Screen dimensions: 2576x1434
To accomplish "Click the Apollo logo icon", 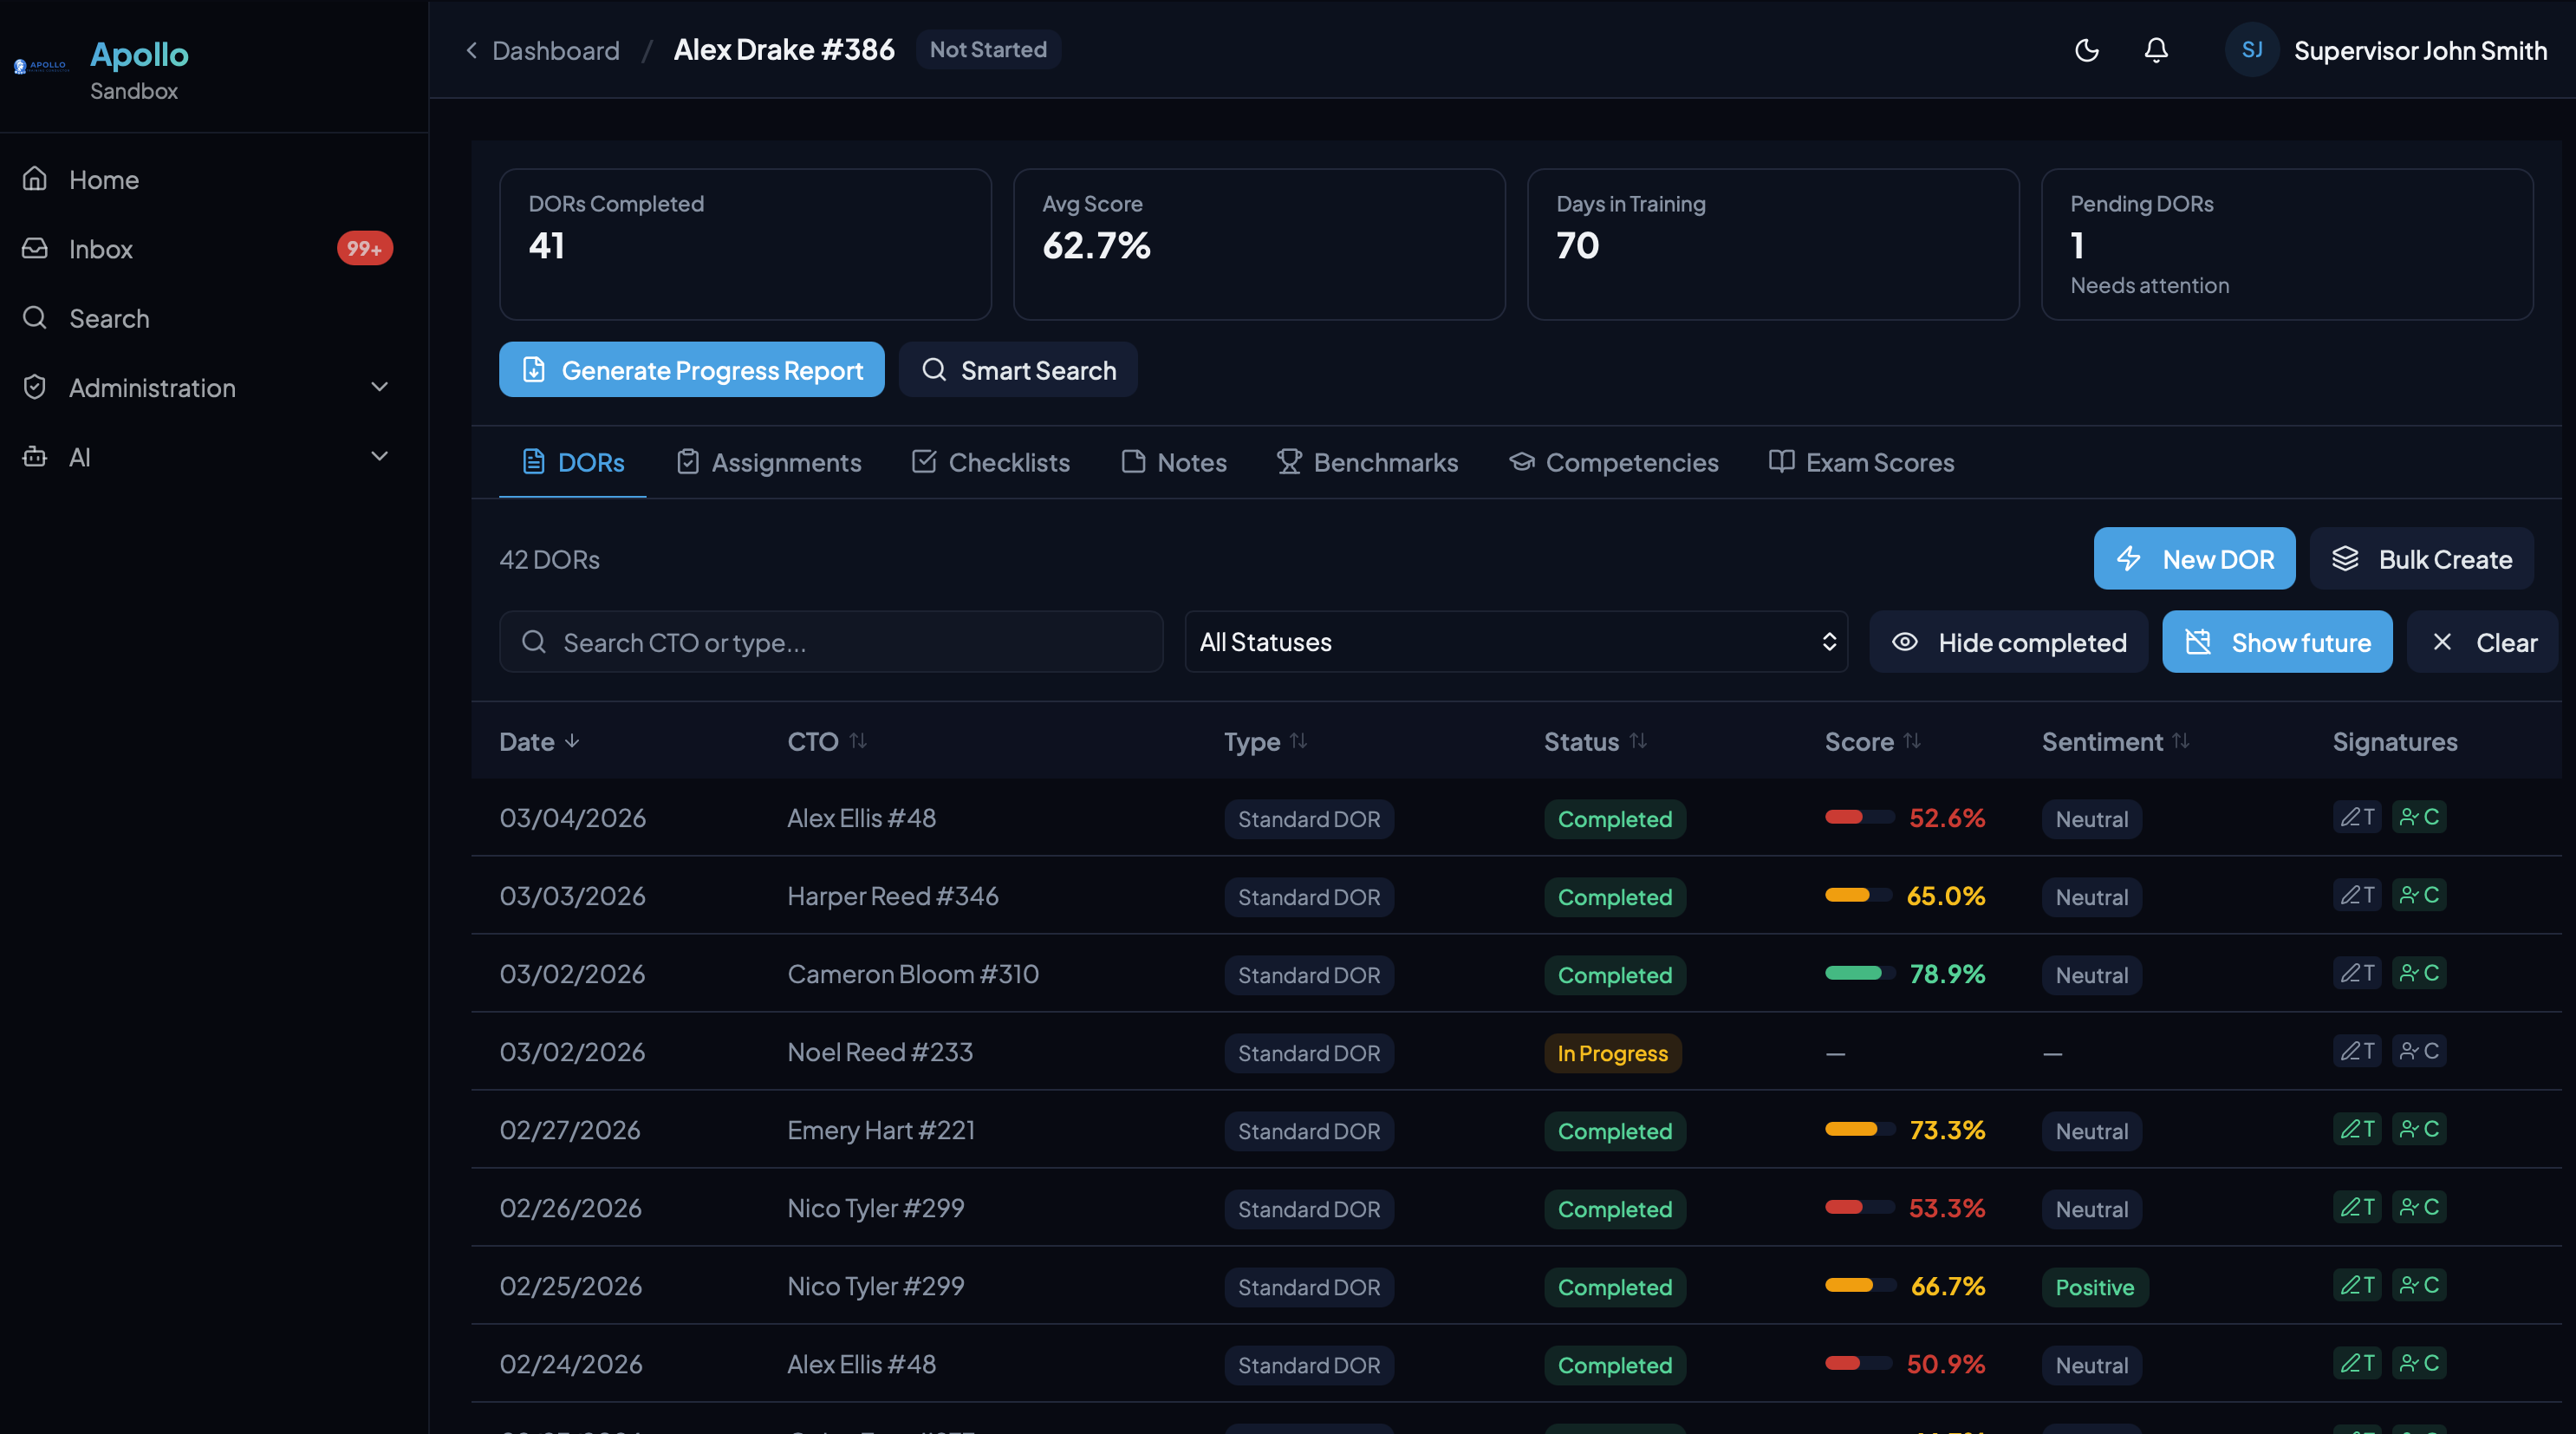I will (40, 67).
